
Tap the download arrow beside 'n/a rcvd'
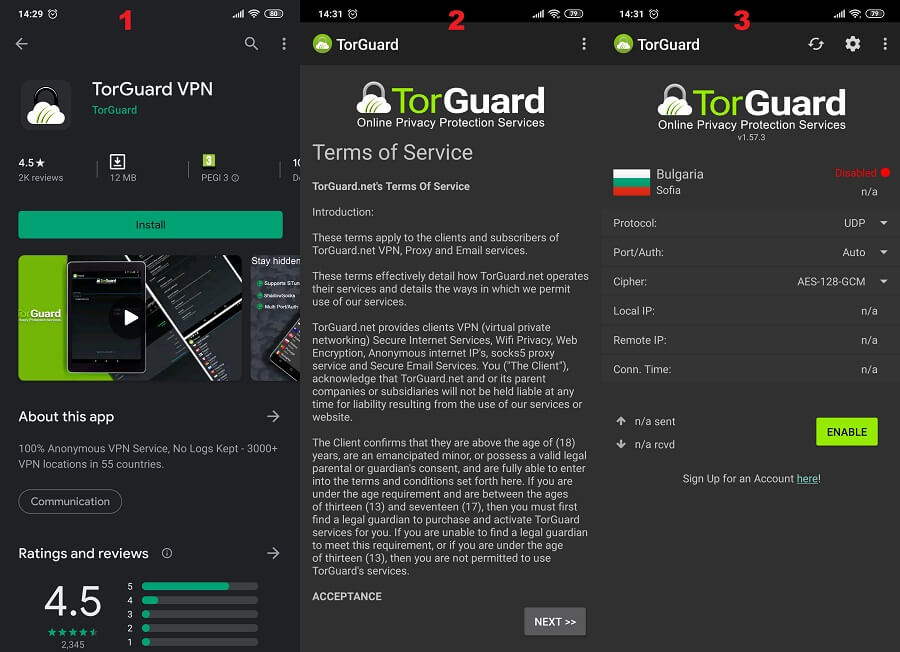point(620,444)
